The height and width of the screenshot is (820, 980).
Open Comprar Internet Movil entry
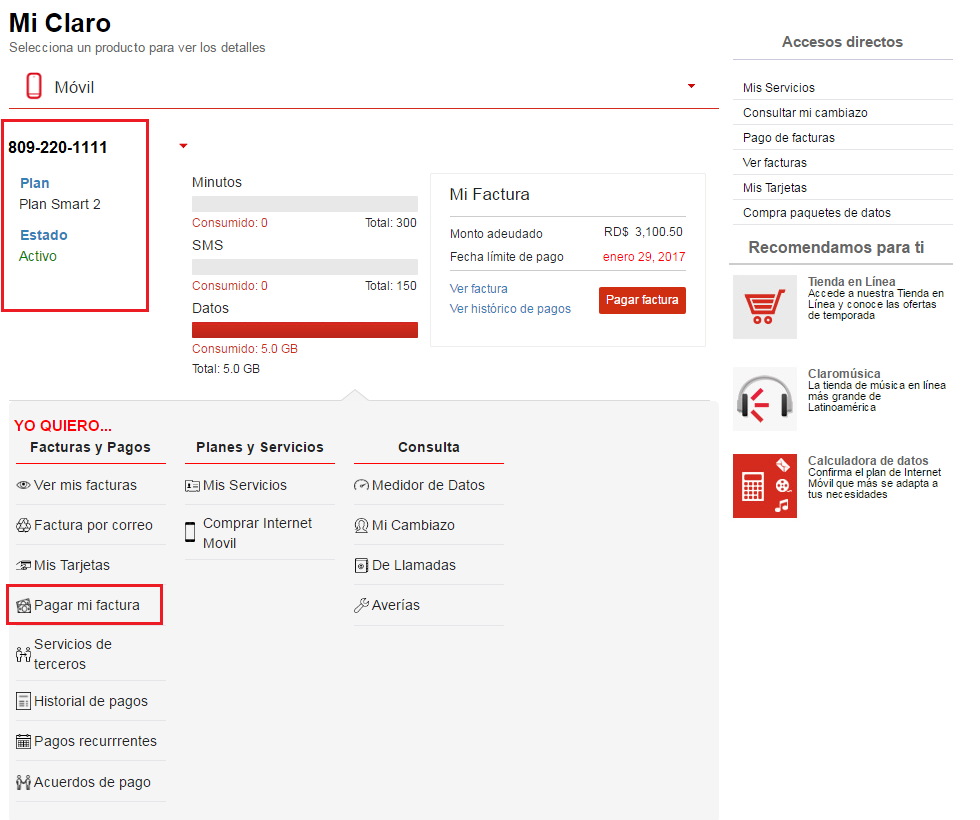[259, 532]
